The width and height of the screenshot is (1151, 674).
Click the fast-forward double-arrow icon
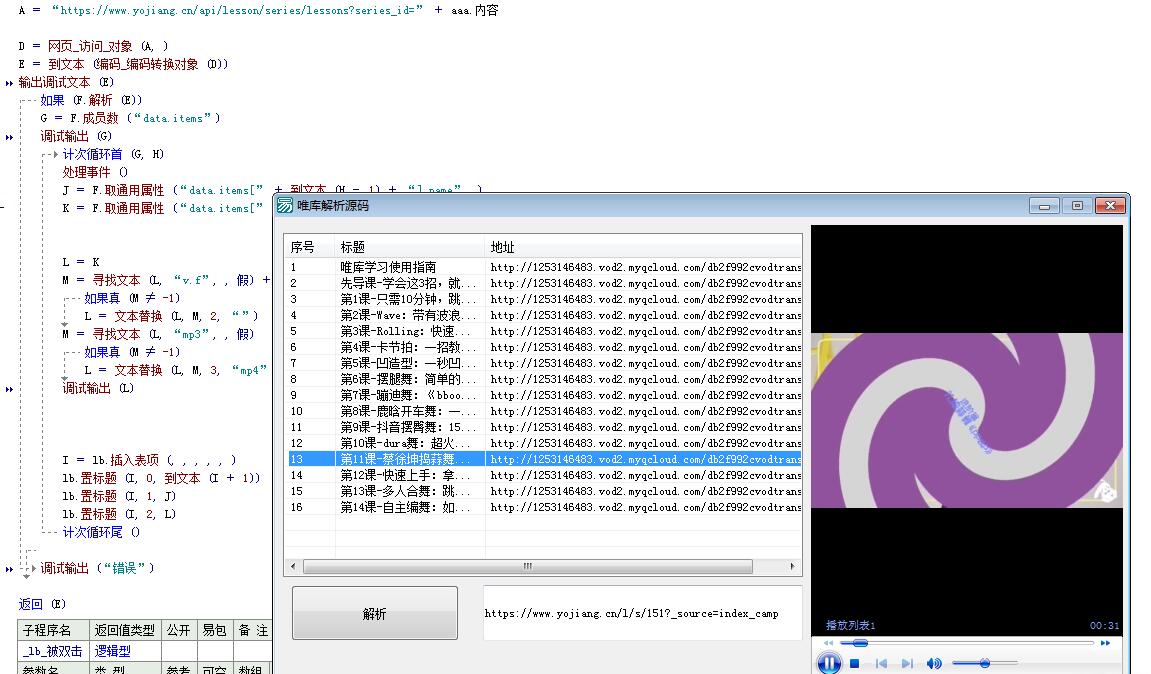click(1105, 643)
